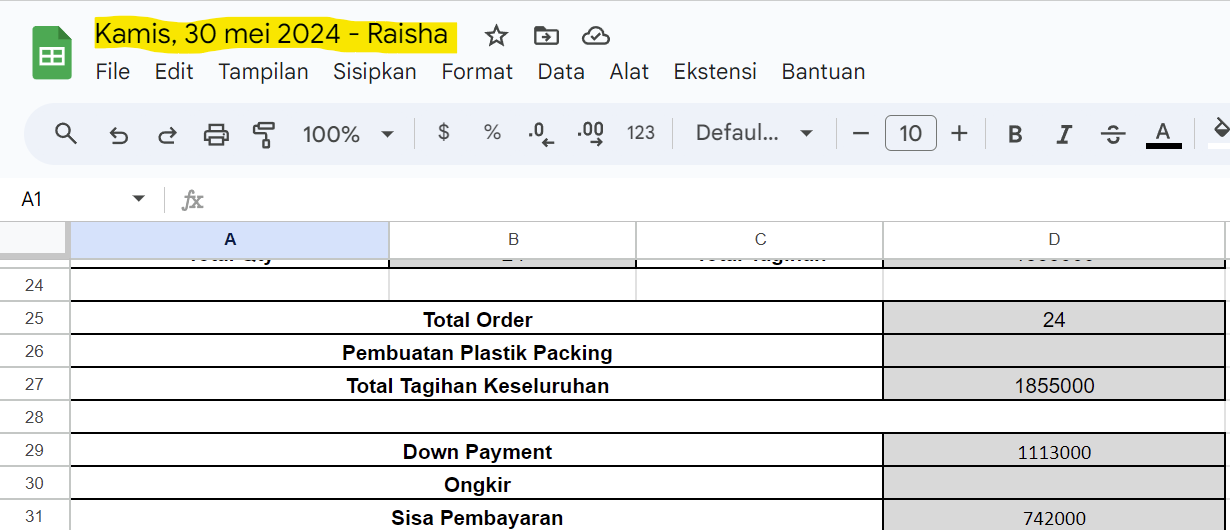The height and width of the screenshot is (530, 1230).
Task: Select row 29 header
Action: tap(34, 451)
